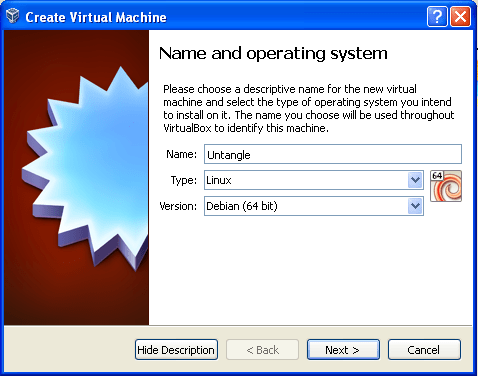Open the Linux type combo box
Image resolution: width=478 pixels, height=376 pixels.
[314, 180]
